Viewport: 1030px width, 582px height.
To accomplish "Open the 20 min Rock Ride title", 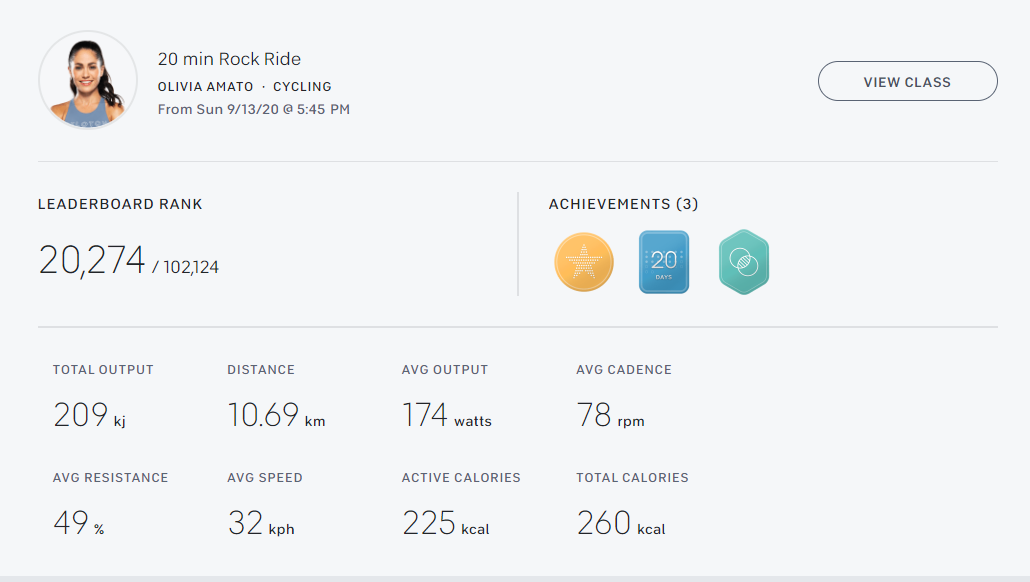I will click(x=229, y=59).
